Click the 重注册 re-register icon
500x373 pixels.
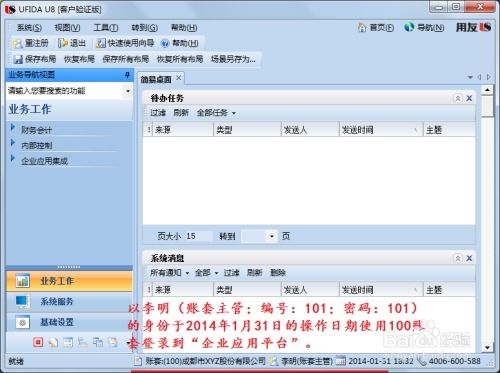click(17, 43)
